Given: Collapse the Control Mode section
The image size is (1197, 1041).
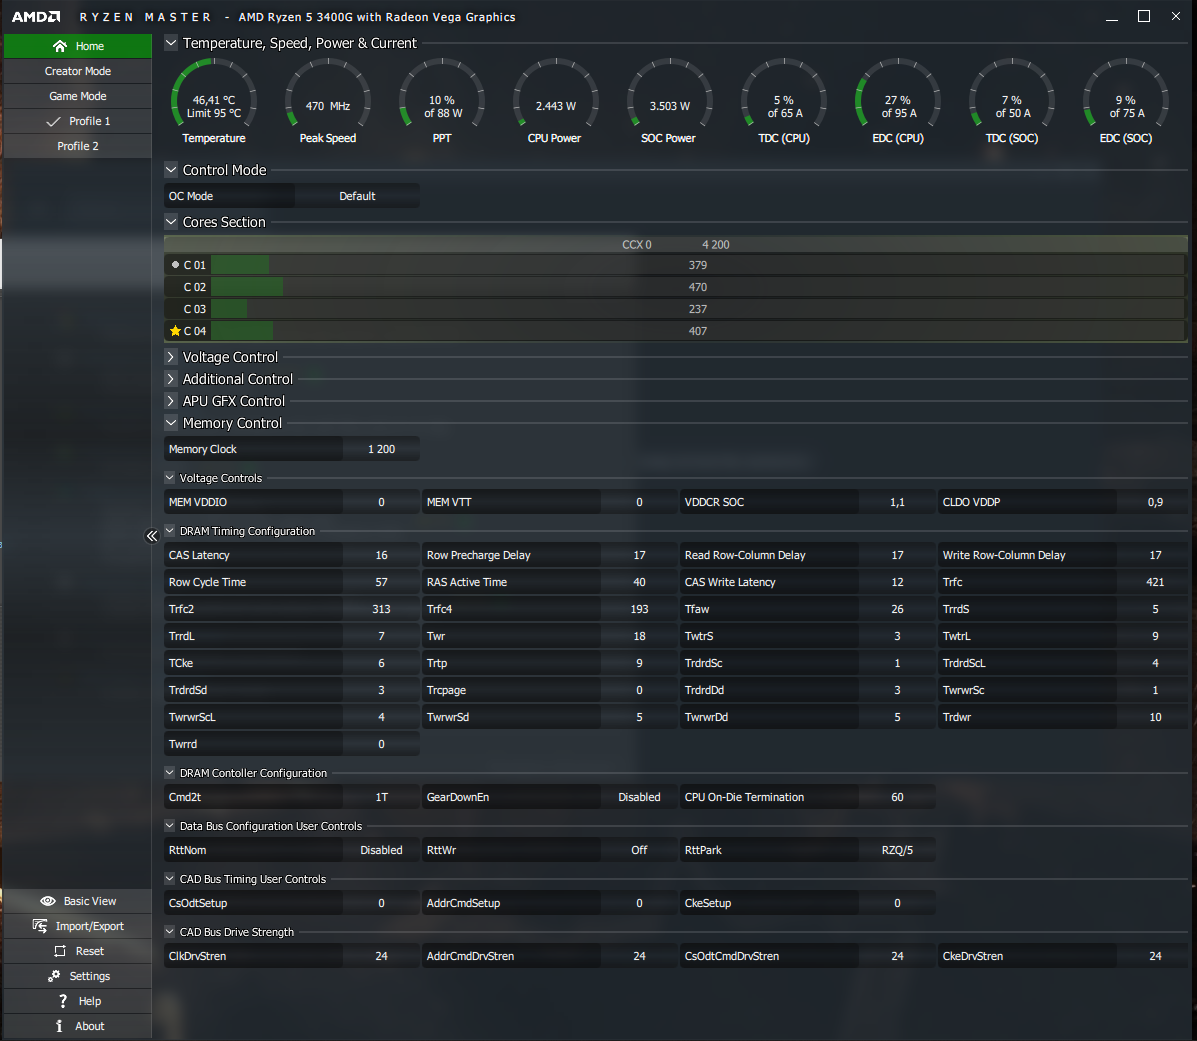Looking at the screenshot, I should coord(171,169).
